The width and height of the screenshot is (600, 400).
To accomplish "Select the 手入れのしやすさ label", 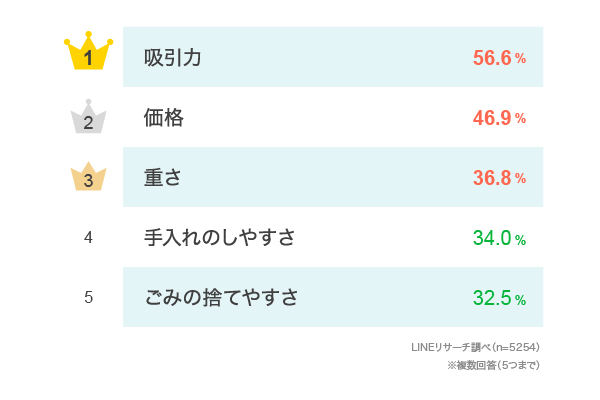I will coord(220,238).
